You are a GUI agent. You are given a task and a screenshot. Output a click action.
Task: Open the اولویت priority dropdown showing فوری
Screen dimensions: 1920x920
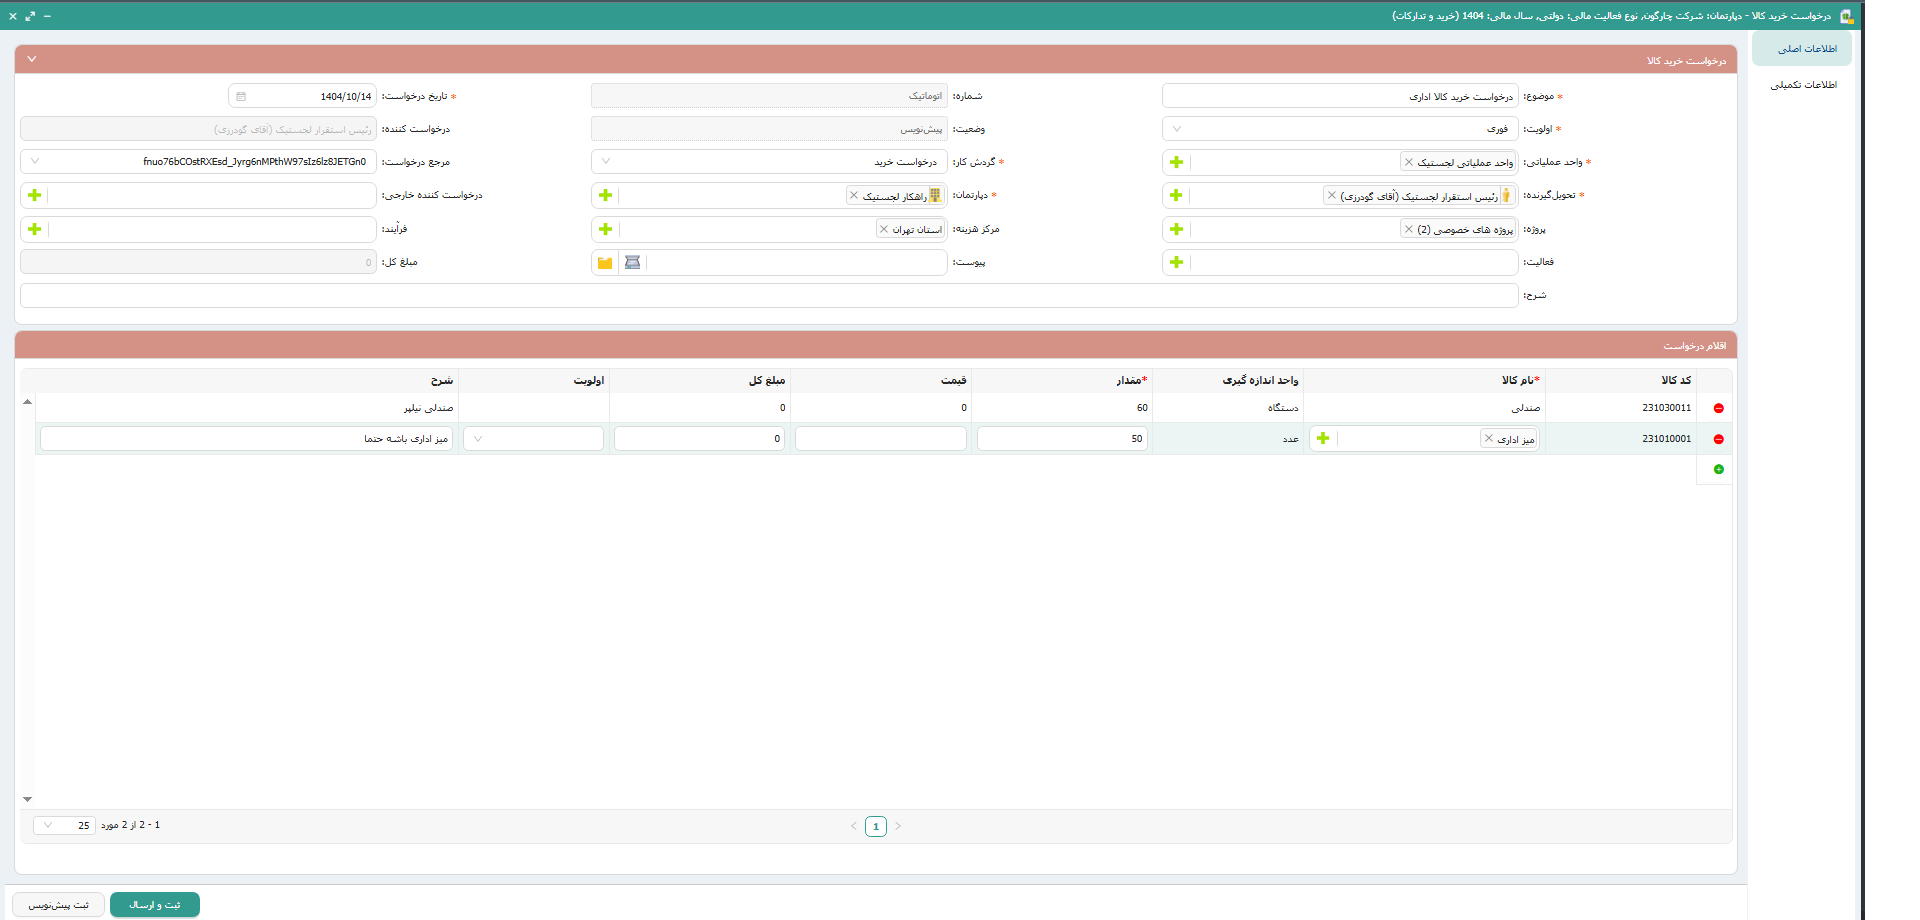click(1177, 129)
